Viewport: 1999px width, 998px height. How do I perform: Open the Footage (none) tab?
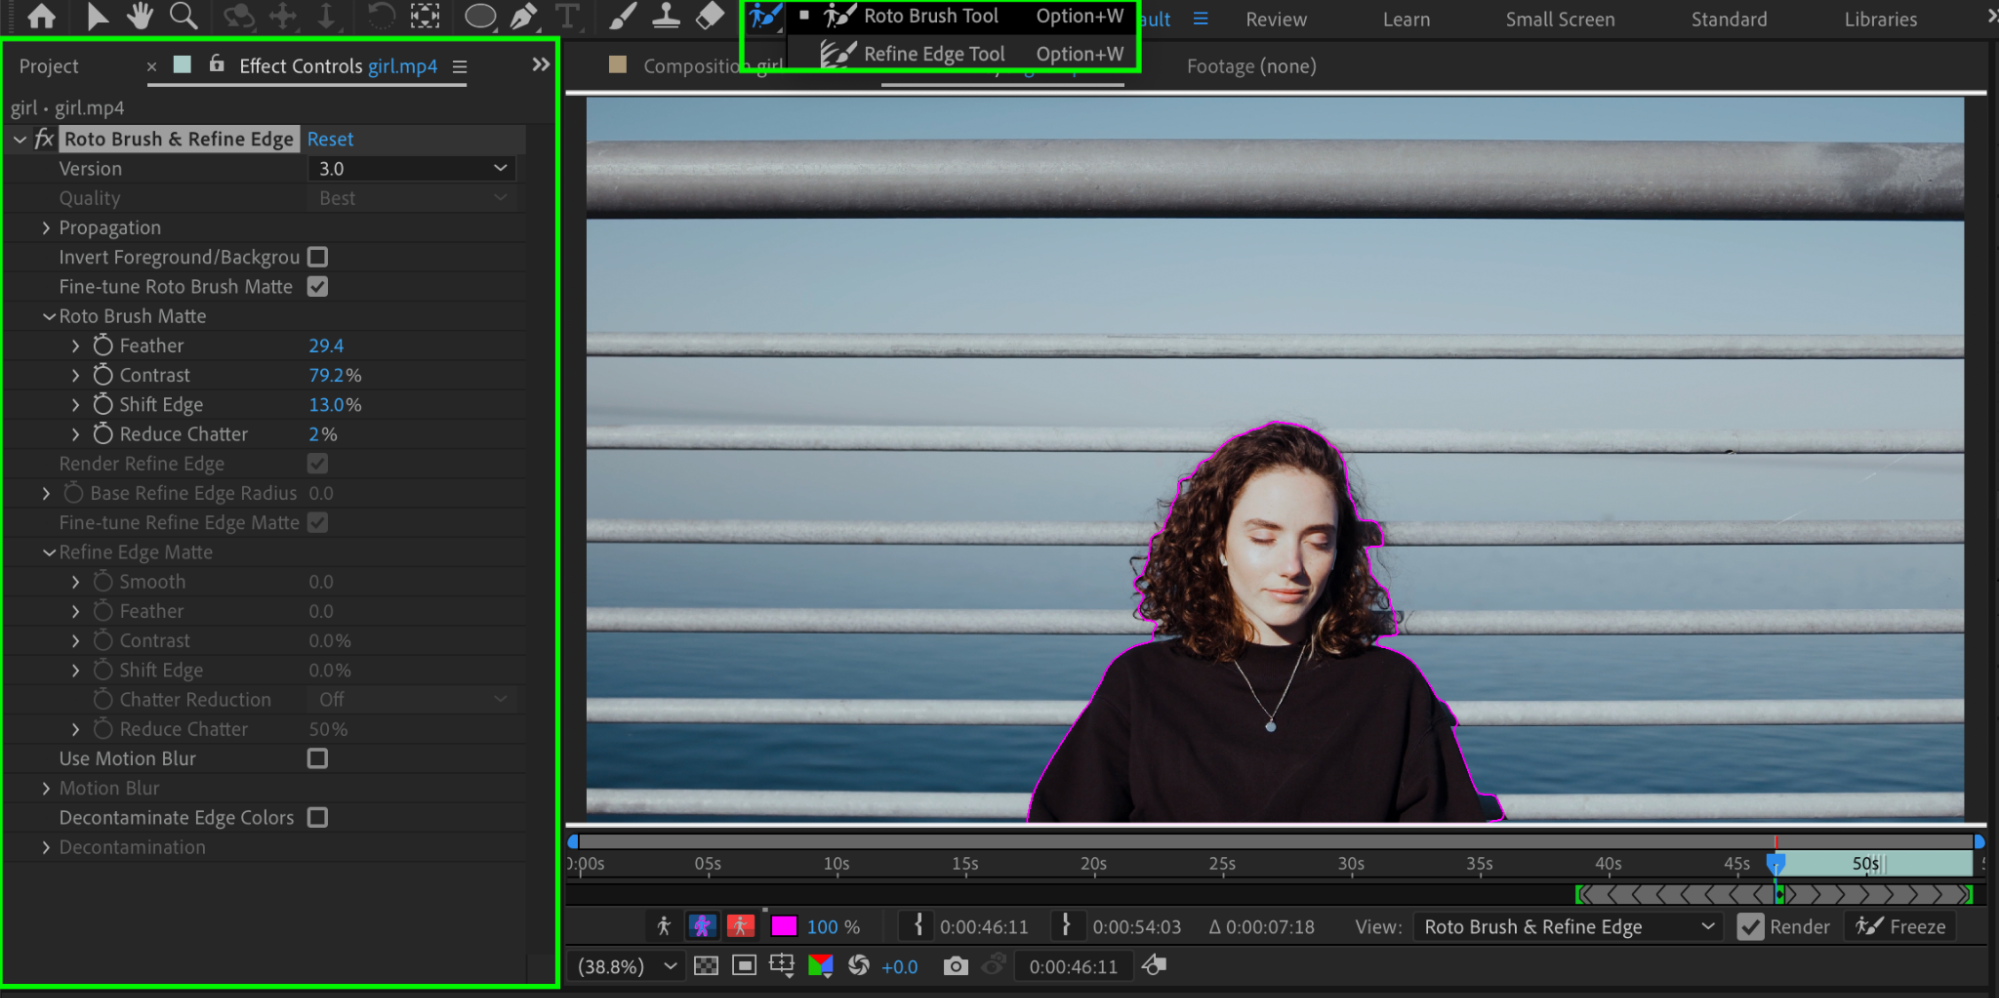pos(1251,66)
